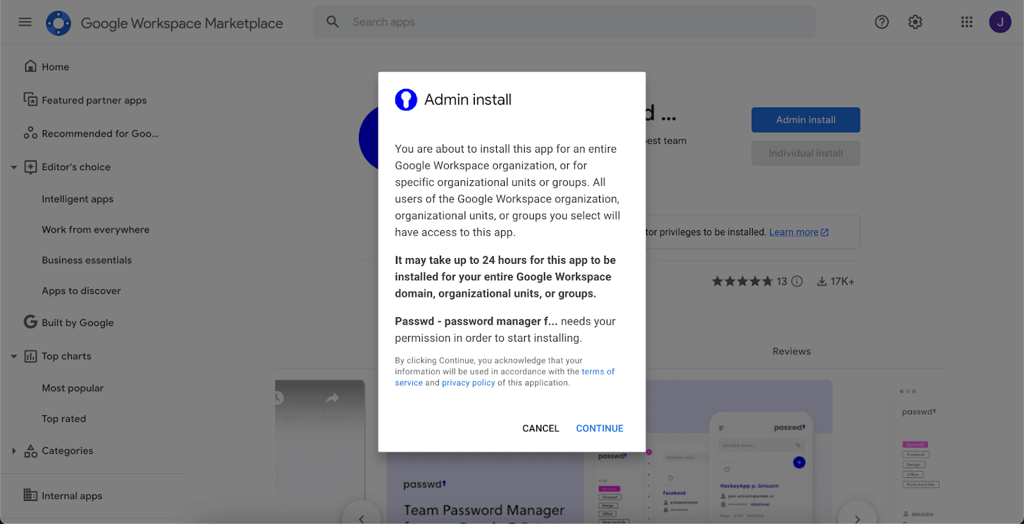Select Most popular
This screenshot has height=524, width=1024.
click(x=72, y=388)
